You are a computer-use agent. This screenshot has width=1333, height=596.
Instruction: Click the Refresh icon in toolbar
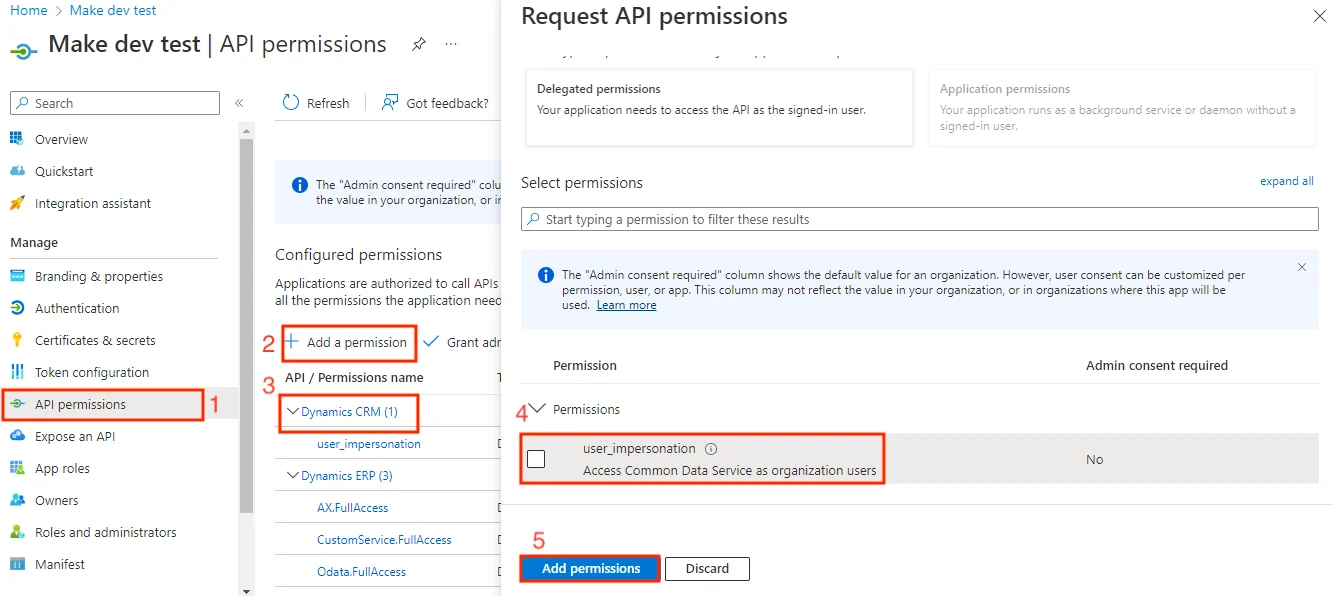[291, 103]
